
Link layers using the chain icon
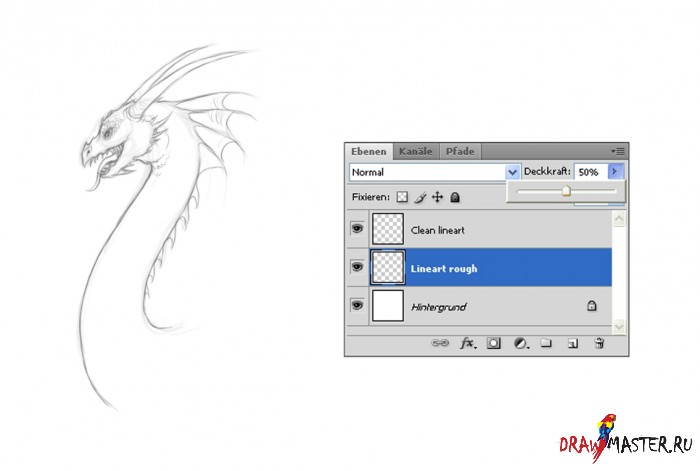[x=440, y=343]
